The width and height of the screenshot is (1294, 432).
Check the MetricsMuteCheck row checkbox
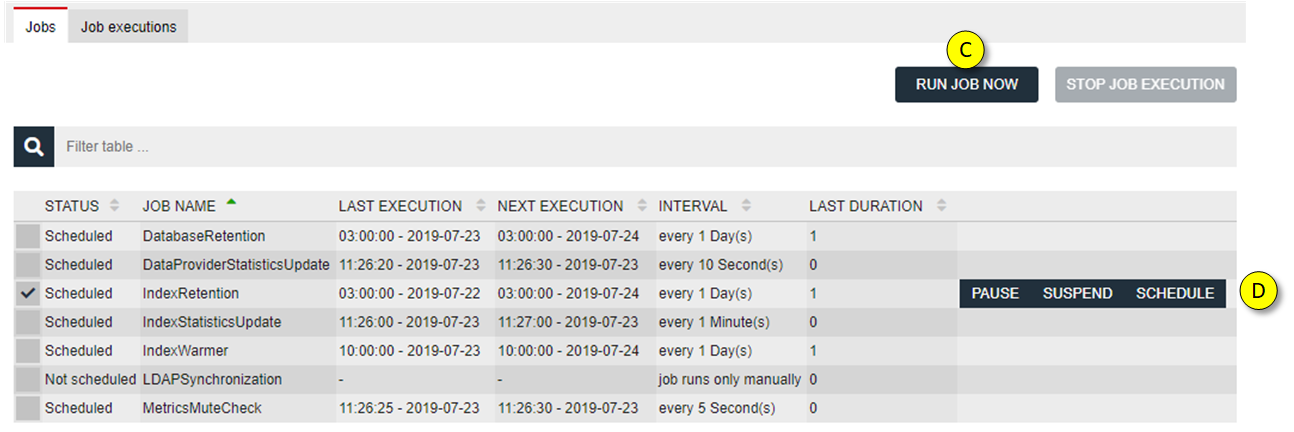(x=27, y=408)
